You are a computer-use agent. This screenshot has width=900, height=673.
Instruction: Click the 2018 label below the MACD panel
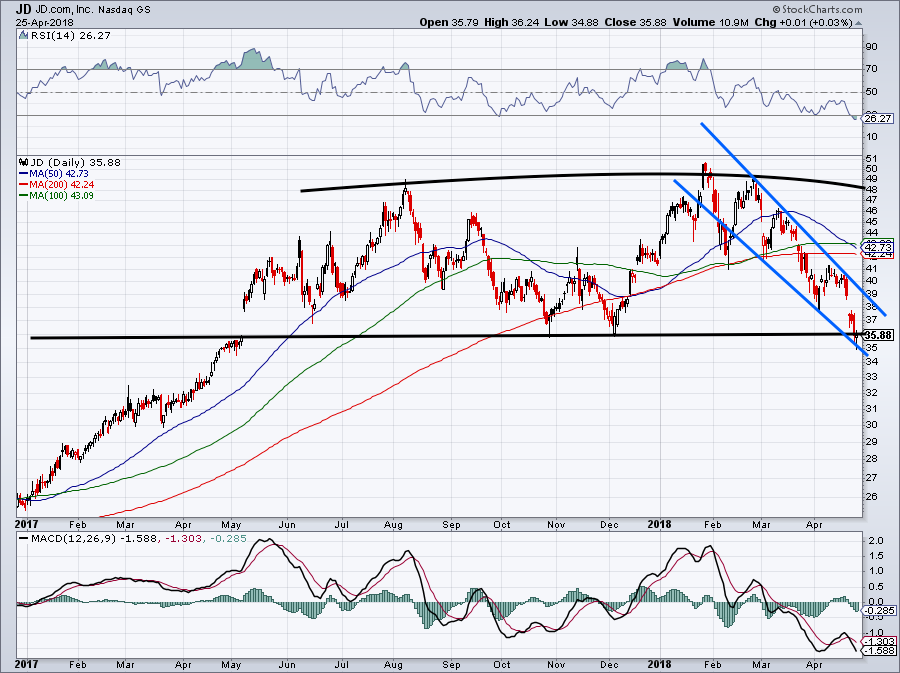pyautogui.click(x=659, y=664)
